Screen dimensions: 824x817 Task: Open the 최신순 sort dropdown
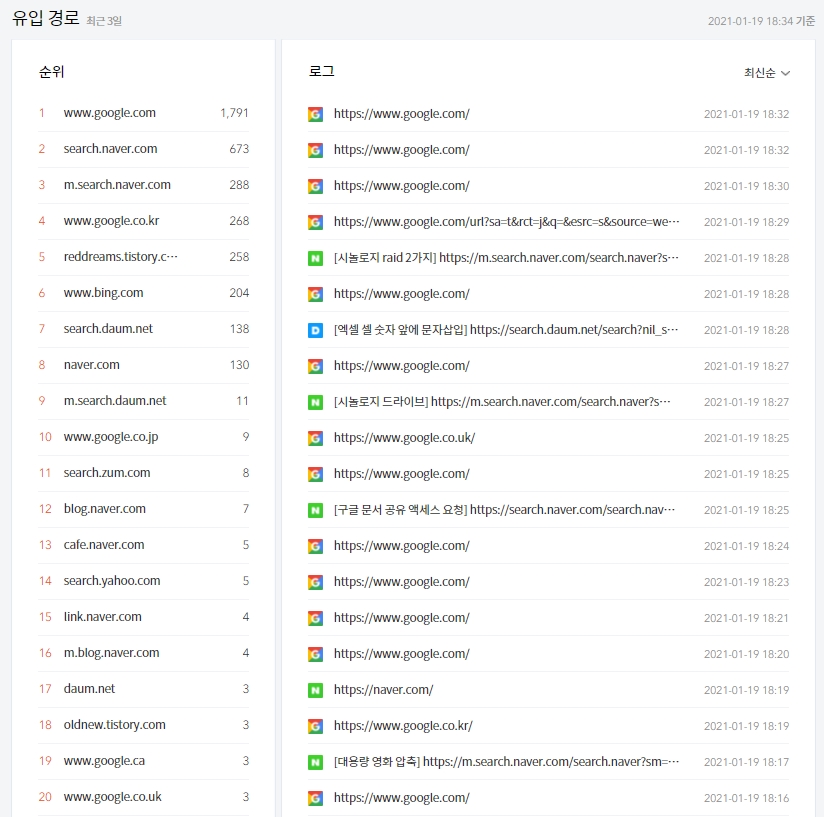click(x=767, y=73)
